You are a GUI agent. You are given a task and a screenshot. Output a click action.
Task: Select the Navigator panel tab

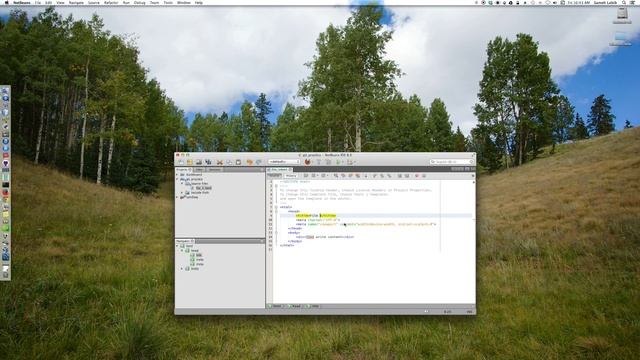point(185,241)
